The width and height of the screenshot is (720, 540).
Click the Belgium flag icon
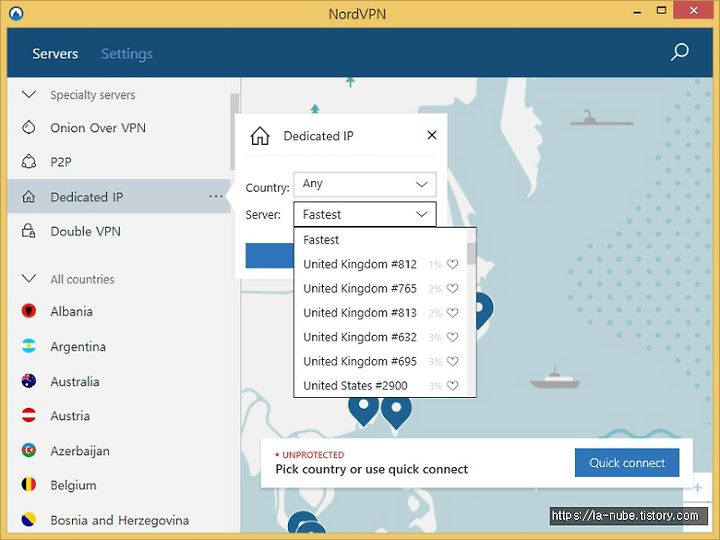[x=28, y=484]
